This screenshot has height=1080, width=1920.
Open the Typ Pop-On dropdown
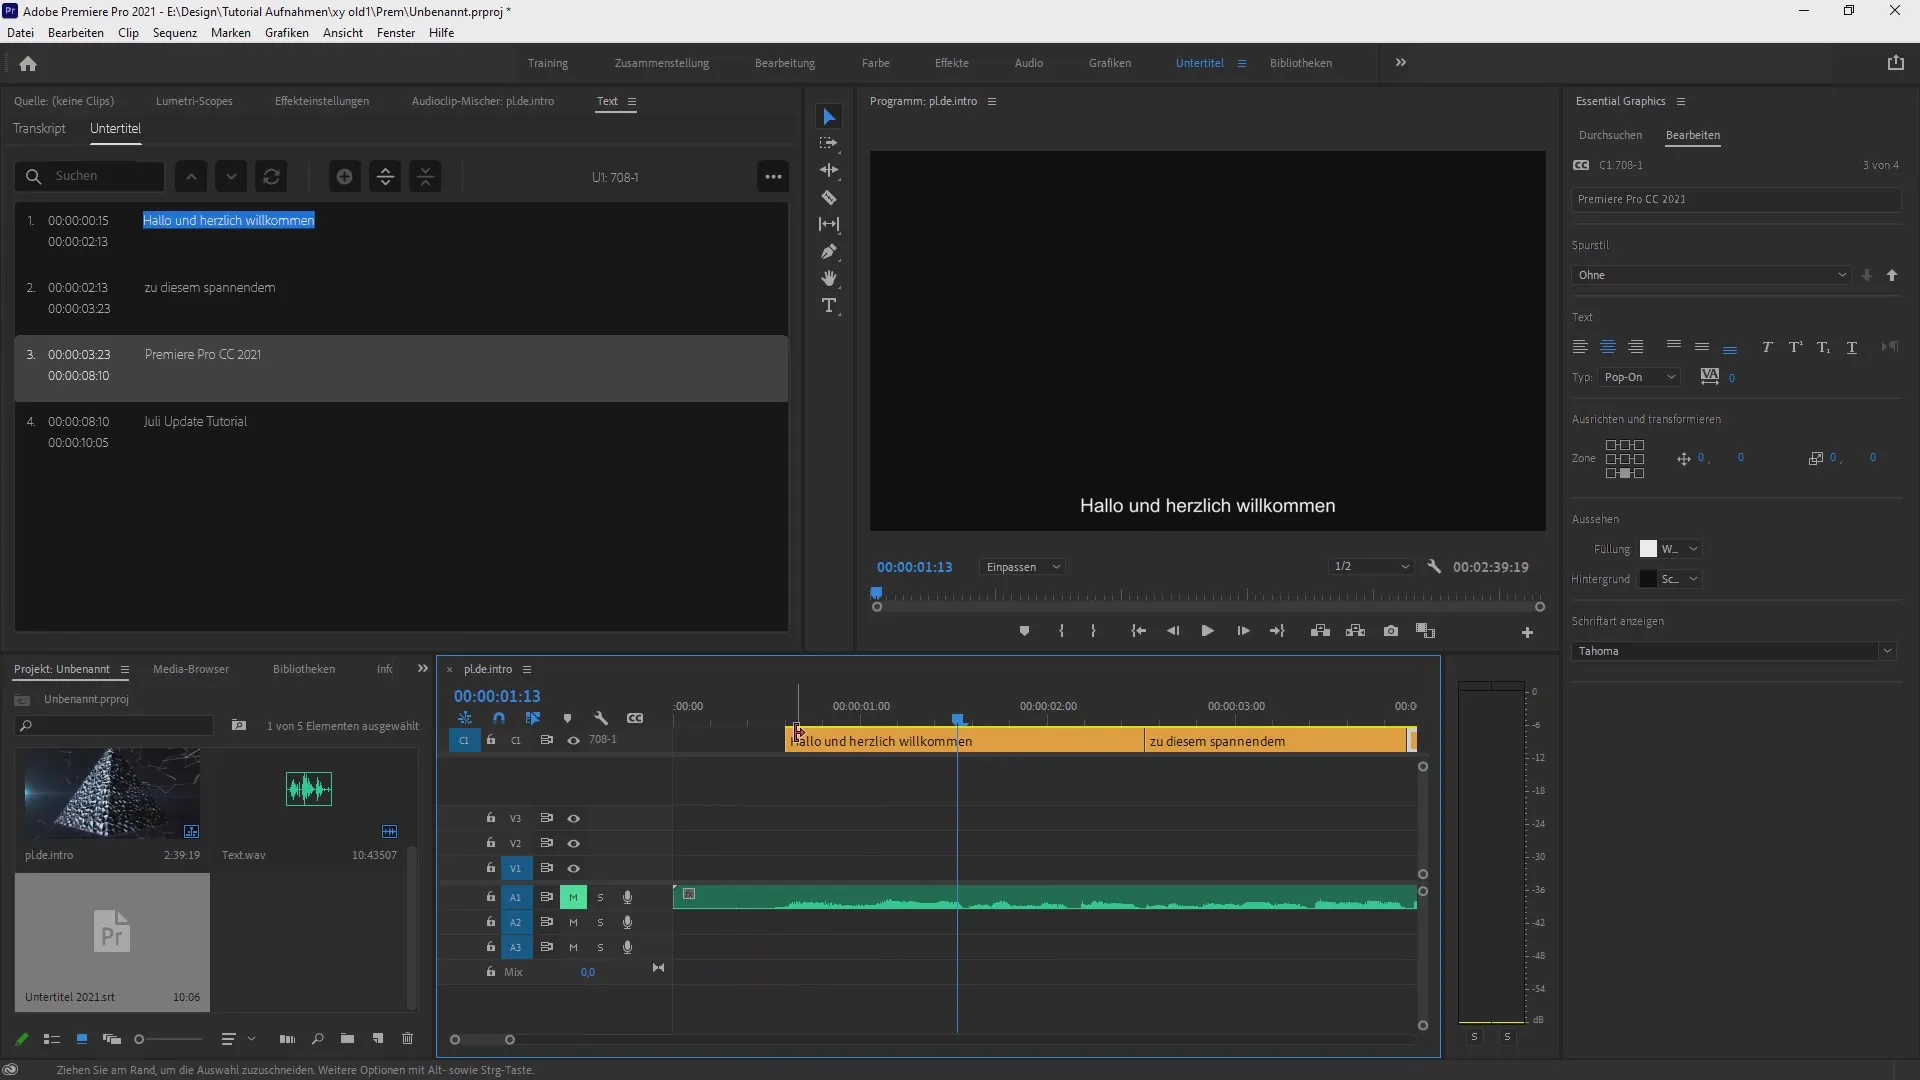(1640, 377)
